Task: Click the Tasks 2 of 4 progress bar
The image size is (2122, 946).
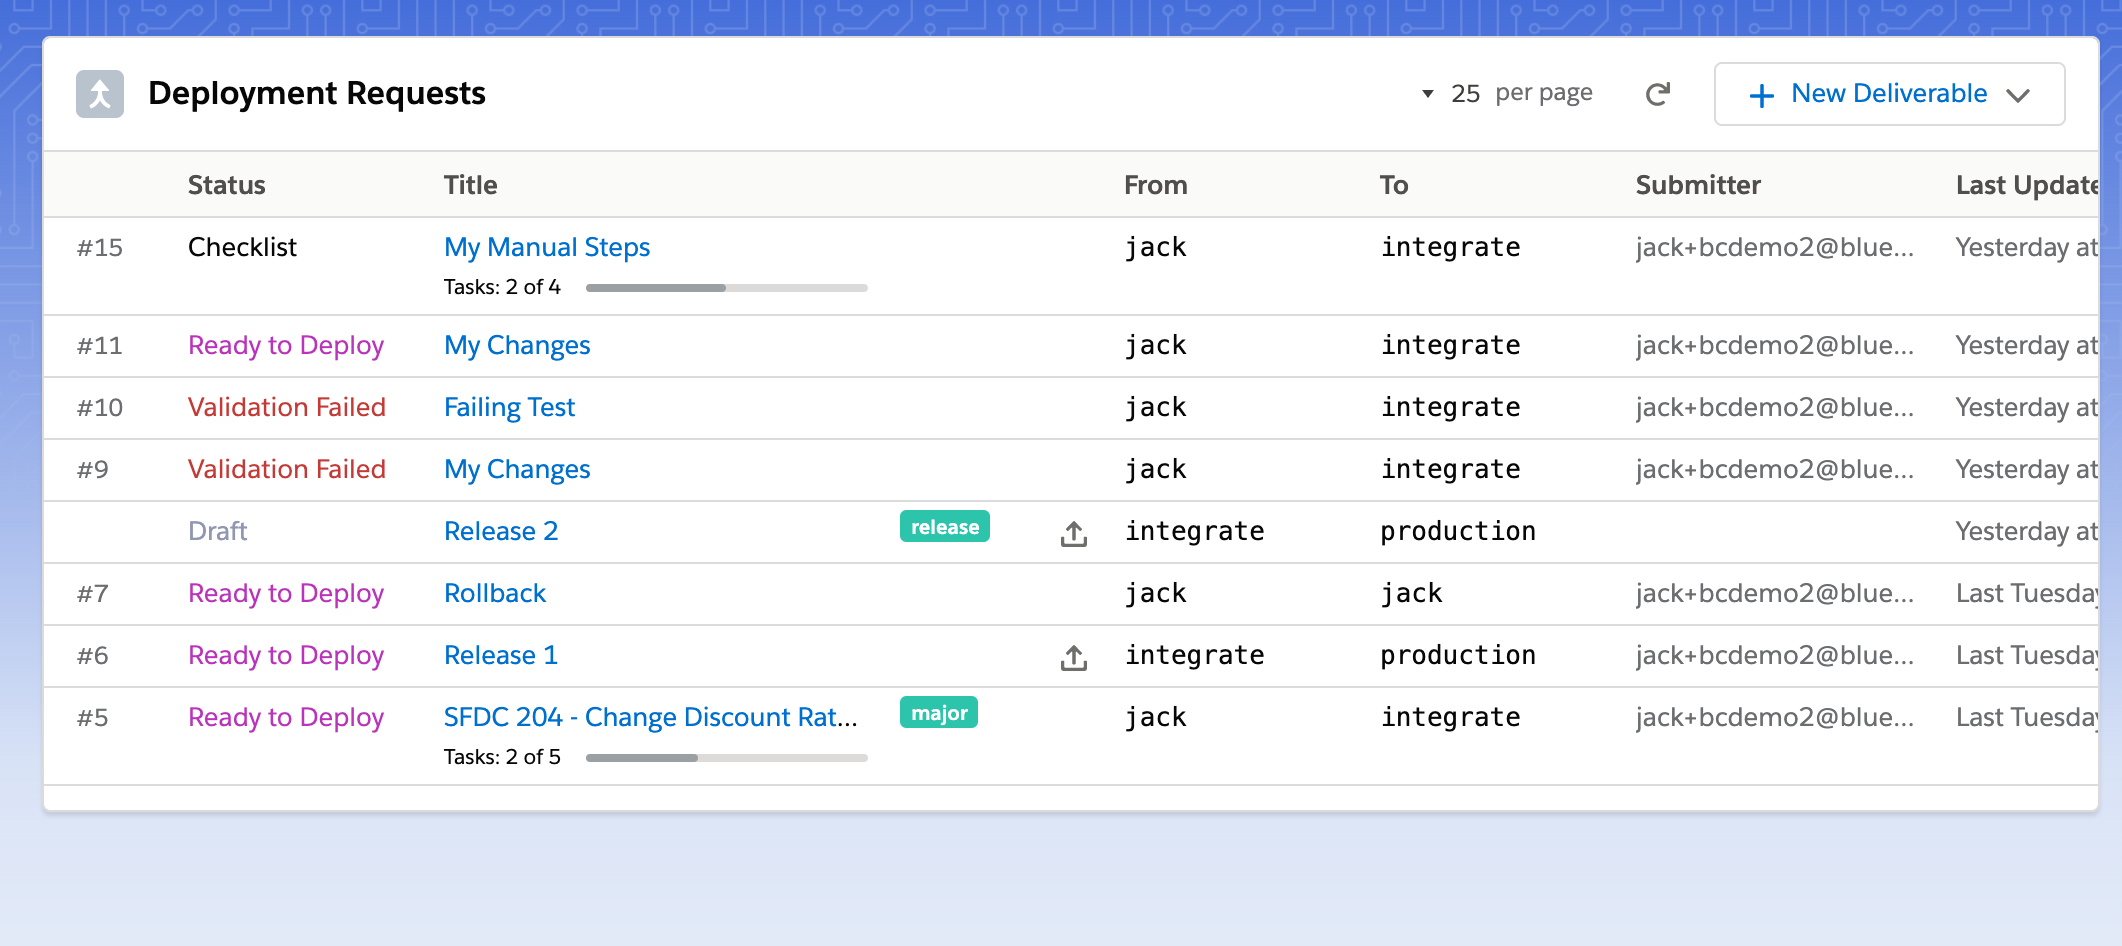Action: (727, 288)
